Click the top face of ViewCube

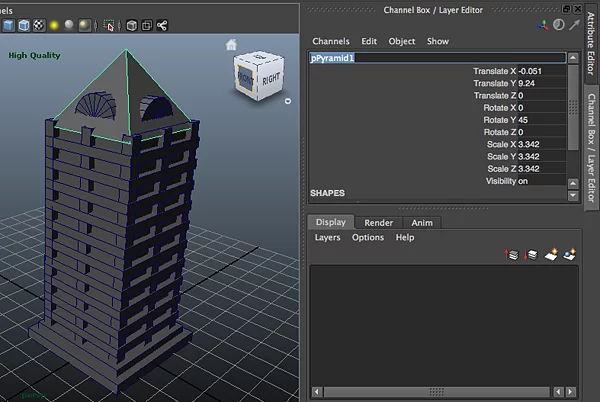(260, 57)
